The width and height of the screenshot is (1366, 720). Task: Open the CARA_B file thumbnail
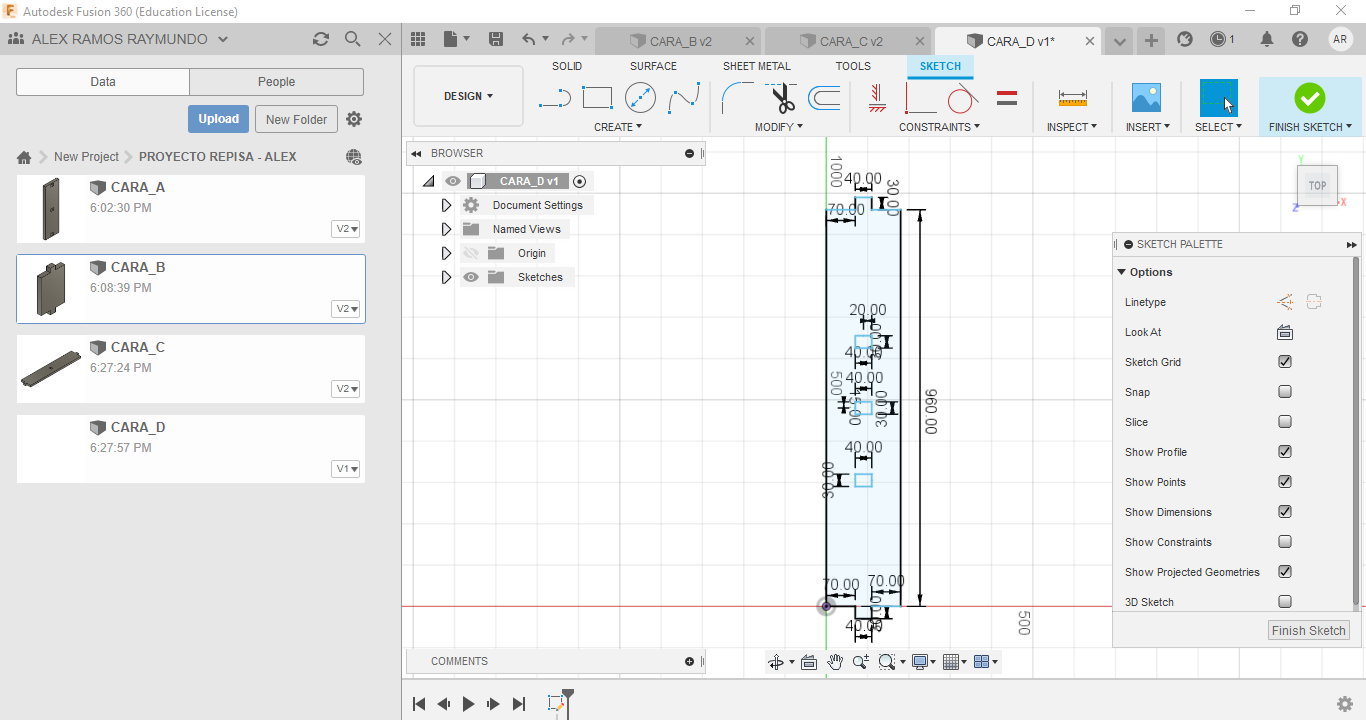pos(51,289)
